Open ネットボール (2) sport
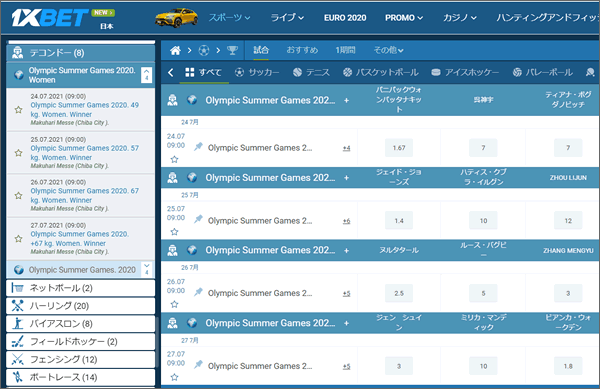This screenshot has height=389, width=600. click(81, 288)
